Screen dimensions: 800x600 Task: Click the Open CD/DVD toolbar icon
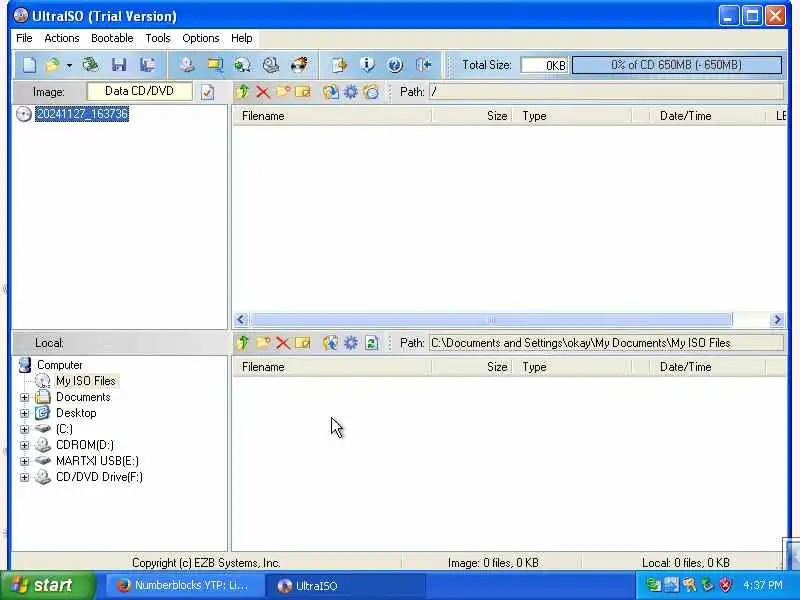click(x=91, y=65)
